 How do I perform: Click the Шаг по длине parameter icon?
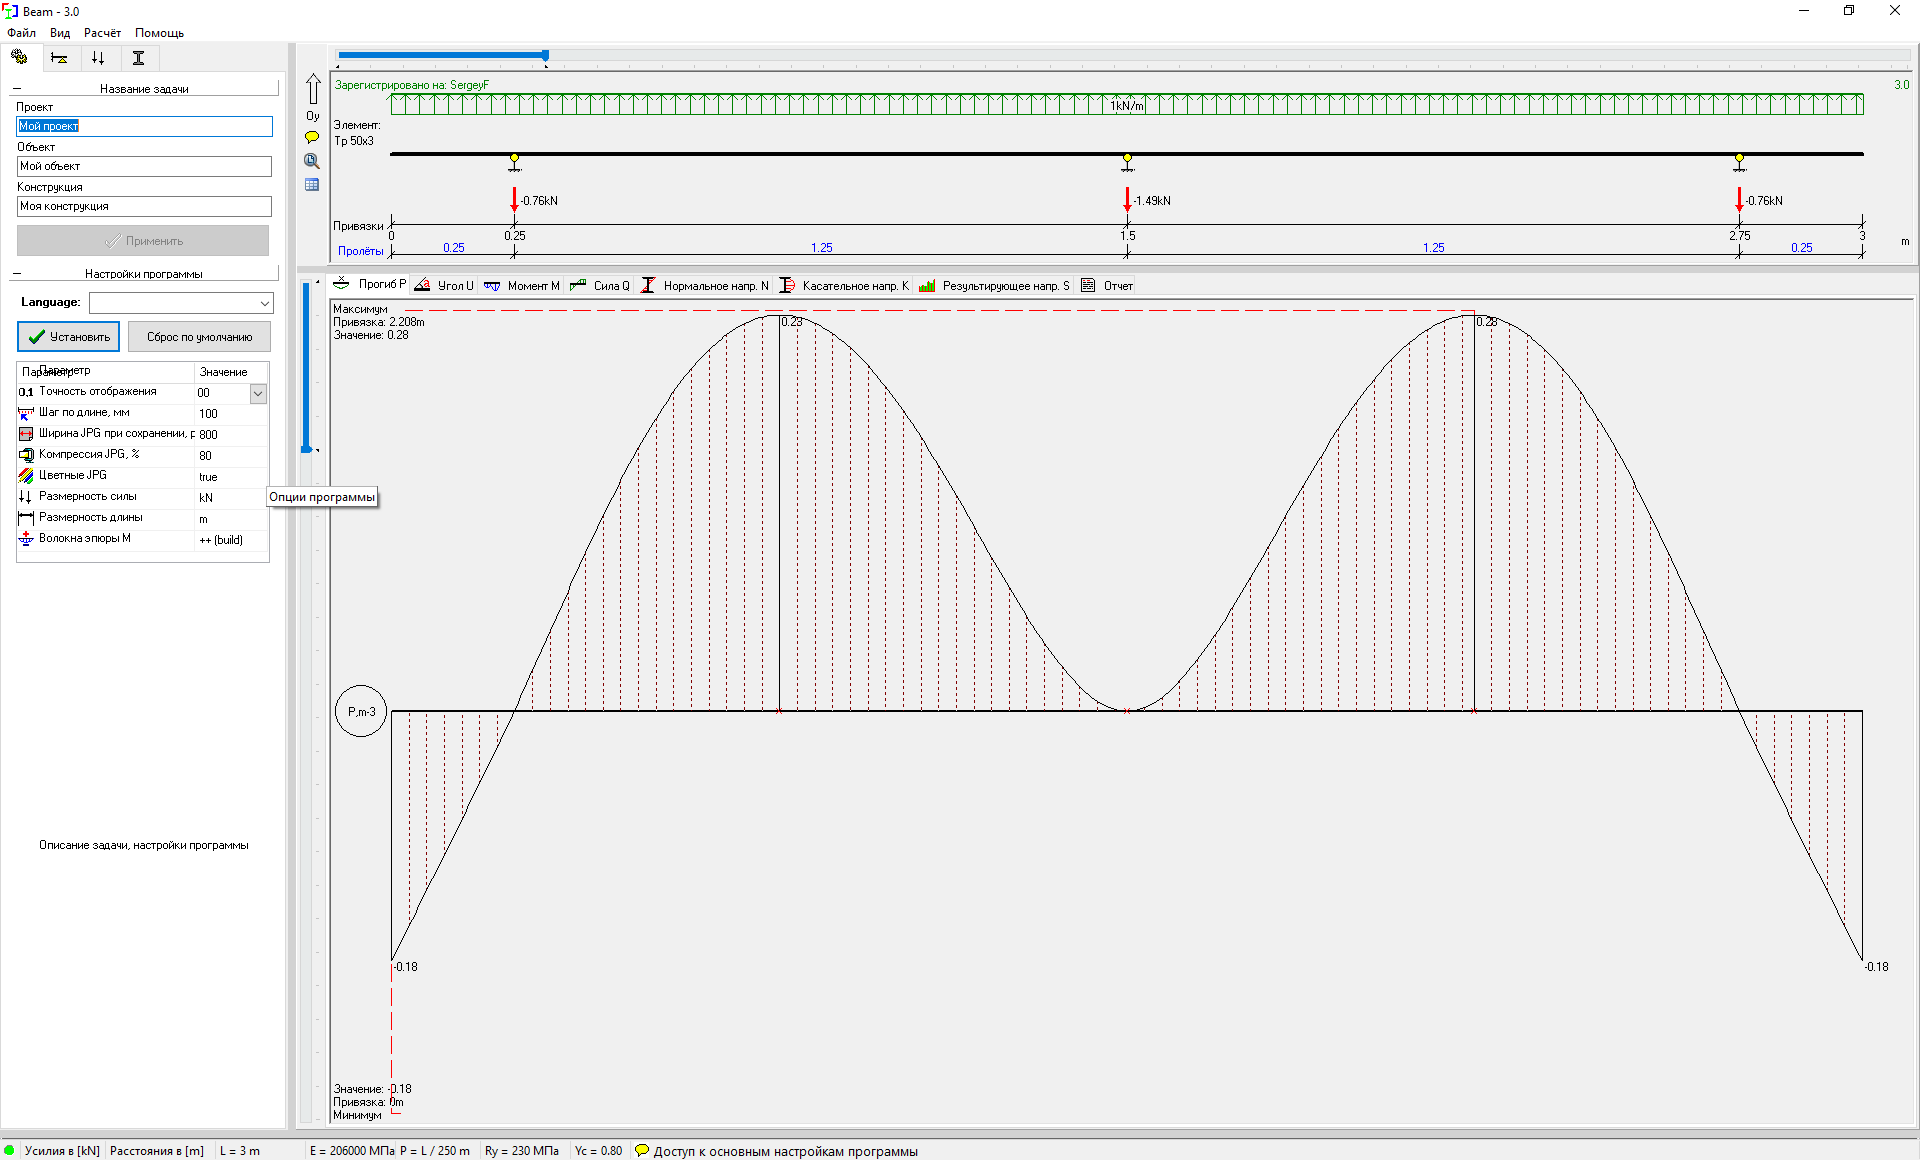point(26,413)
